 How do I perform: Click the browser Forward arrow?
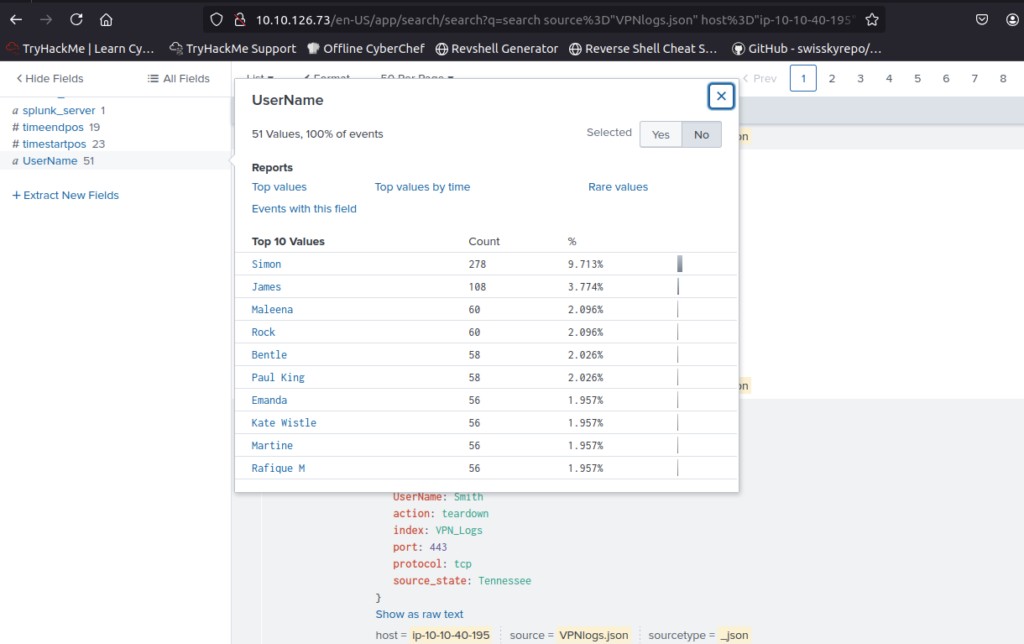tap(46, 20)
